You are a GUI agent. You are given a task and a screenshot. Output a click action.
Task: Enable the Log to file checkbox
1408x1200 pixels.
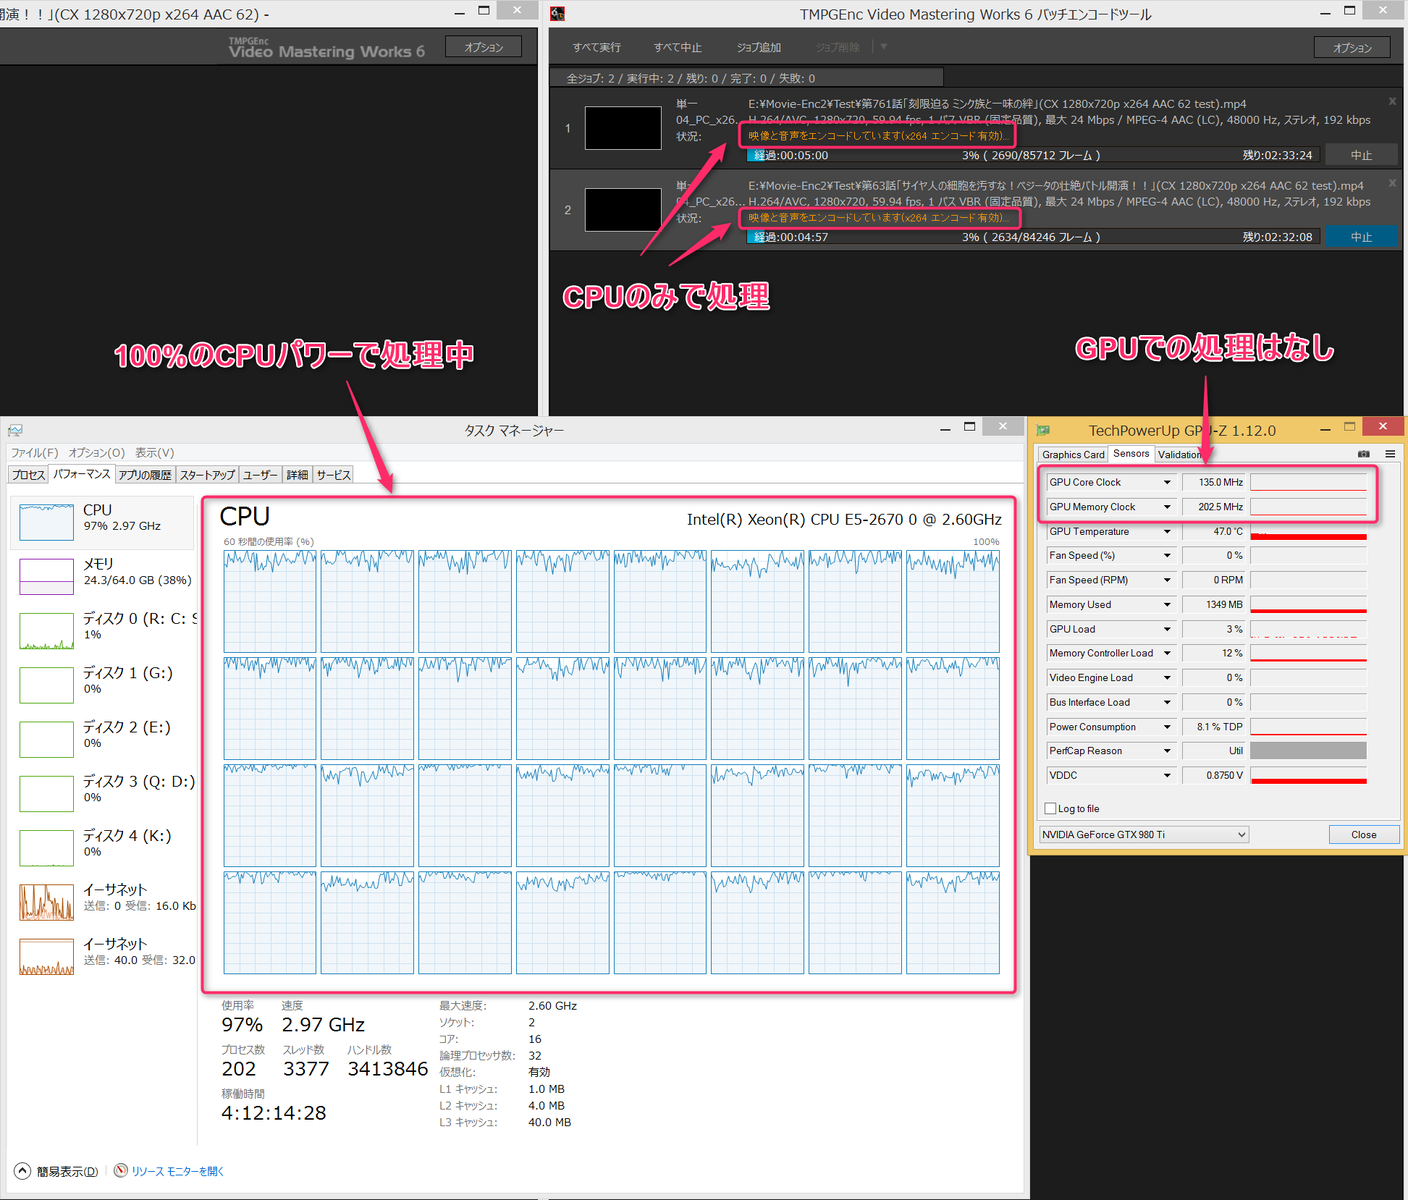pos(1050,808)
